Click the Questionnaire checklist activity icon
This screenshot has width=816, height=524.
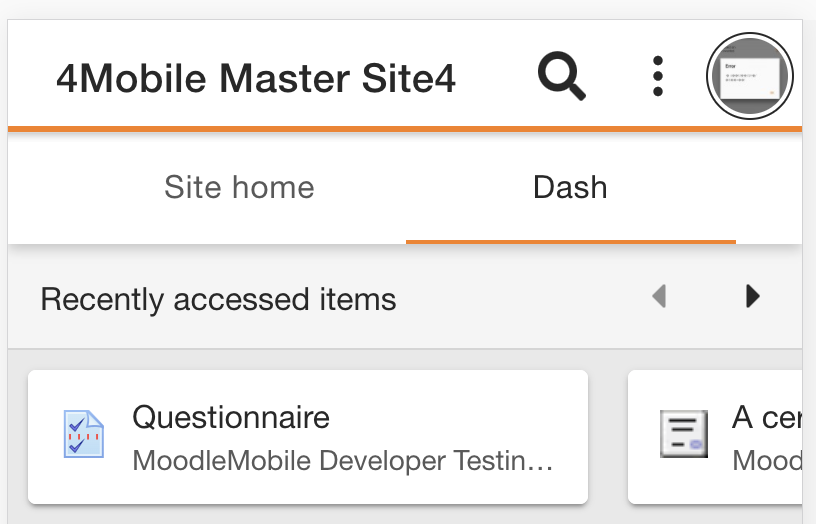pyautogui.click(x=83, y=434)
